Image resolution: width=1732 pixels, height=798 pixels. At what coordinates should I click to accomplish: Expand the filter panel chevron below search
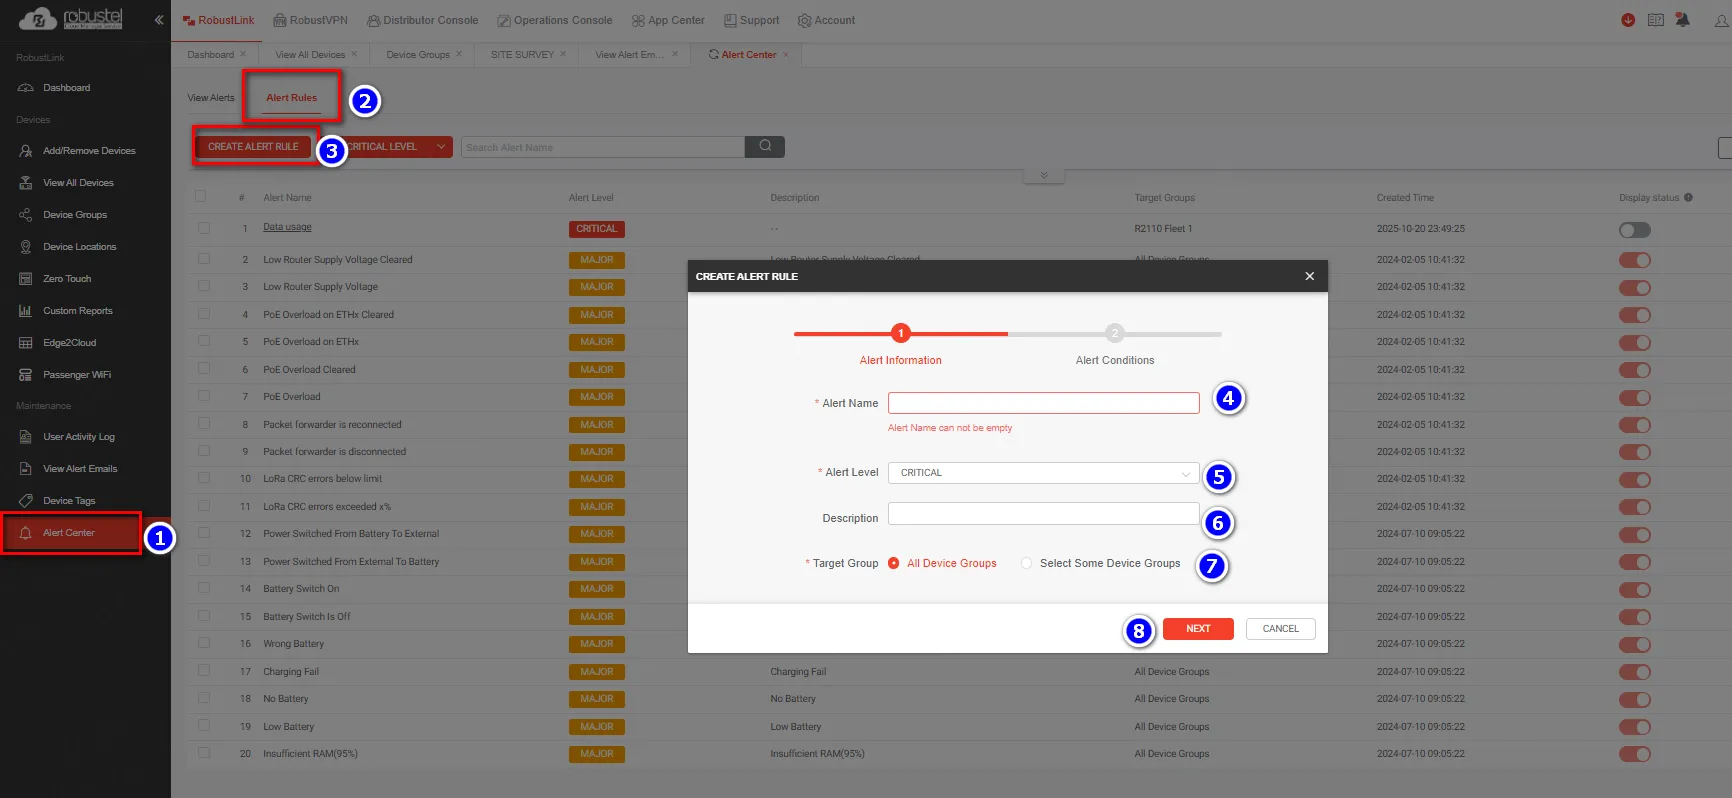pos(1044,176)
